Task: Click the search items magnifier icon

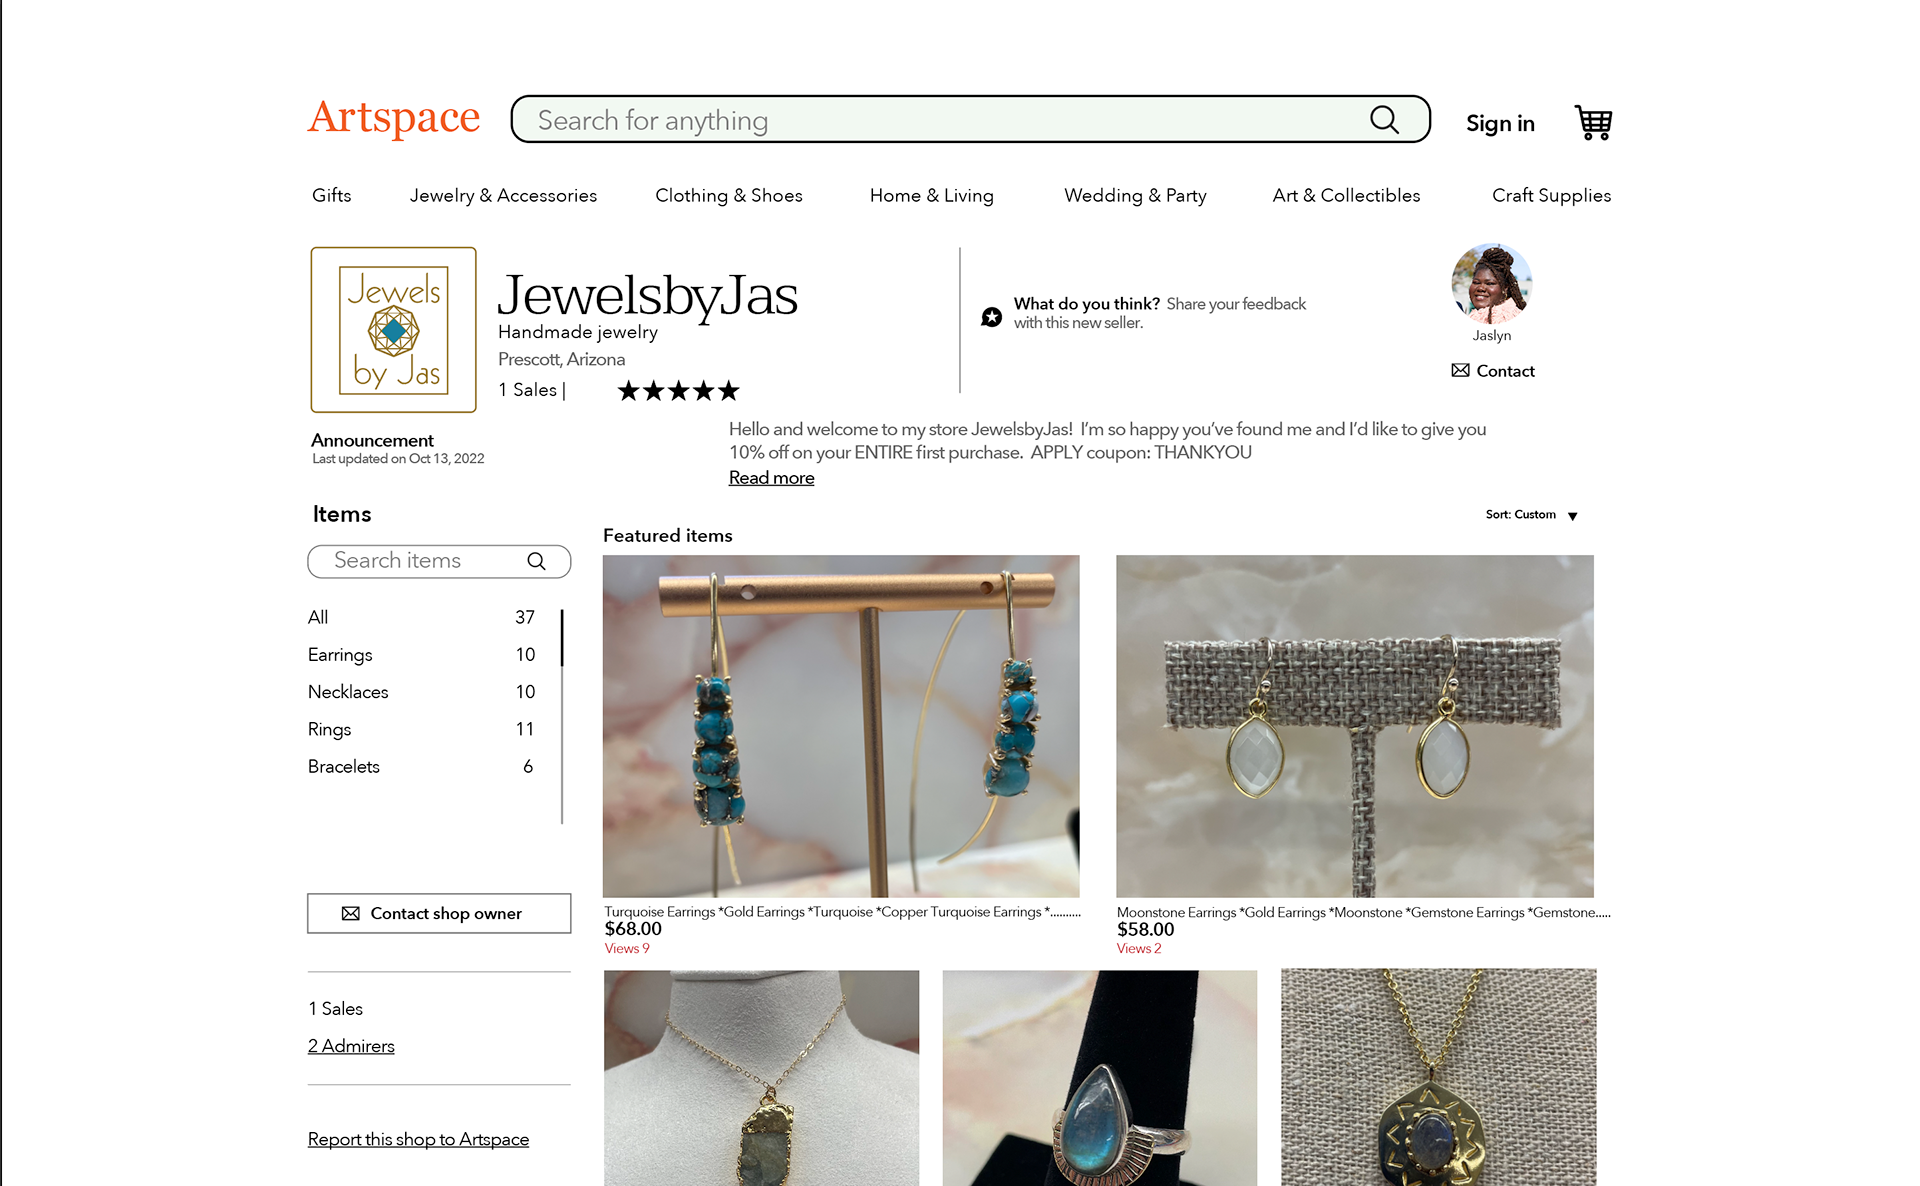Action: [x=536, y=561]
